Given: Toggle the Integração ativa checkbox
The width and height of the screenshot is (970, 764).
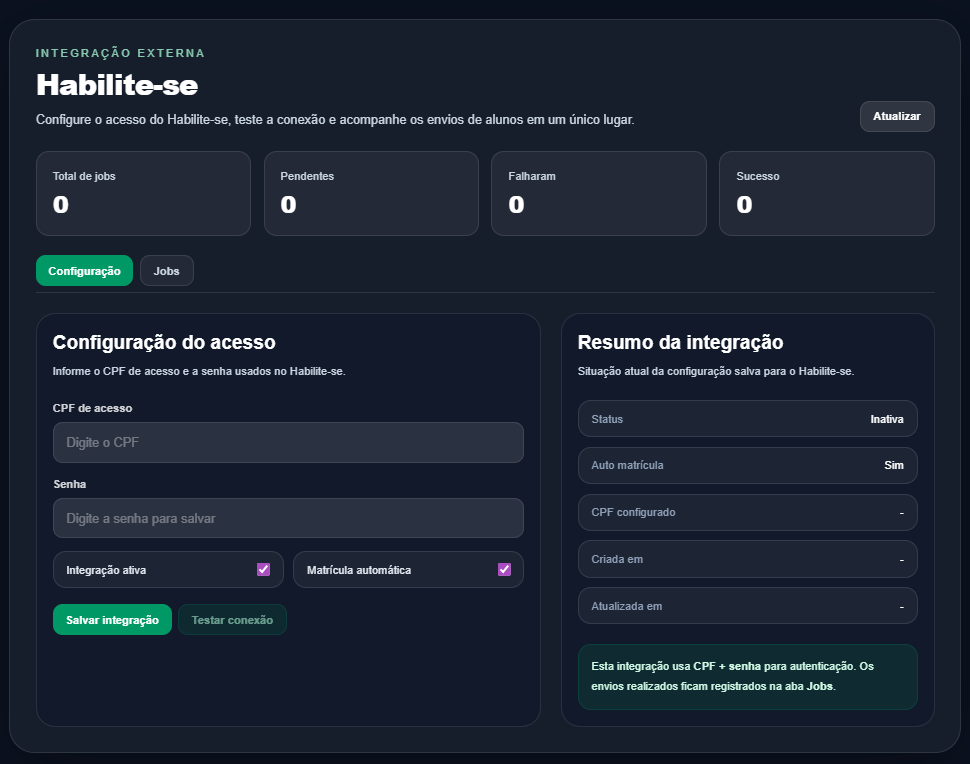Looking at the screenshot, I should 264,569.
